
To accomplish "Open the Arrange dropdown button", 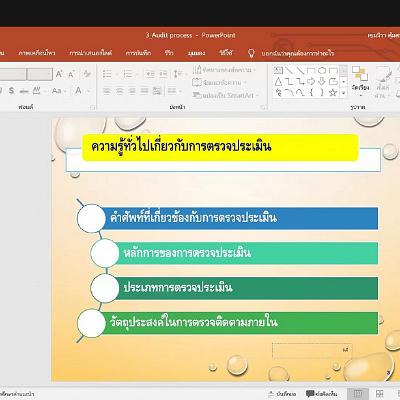I will [360, 81].
